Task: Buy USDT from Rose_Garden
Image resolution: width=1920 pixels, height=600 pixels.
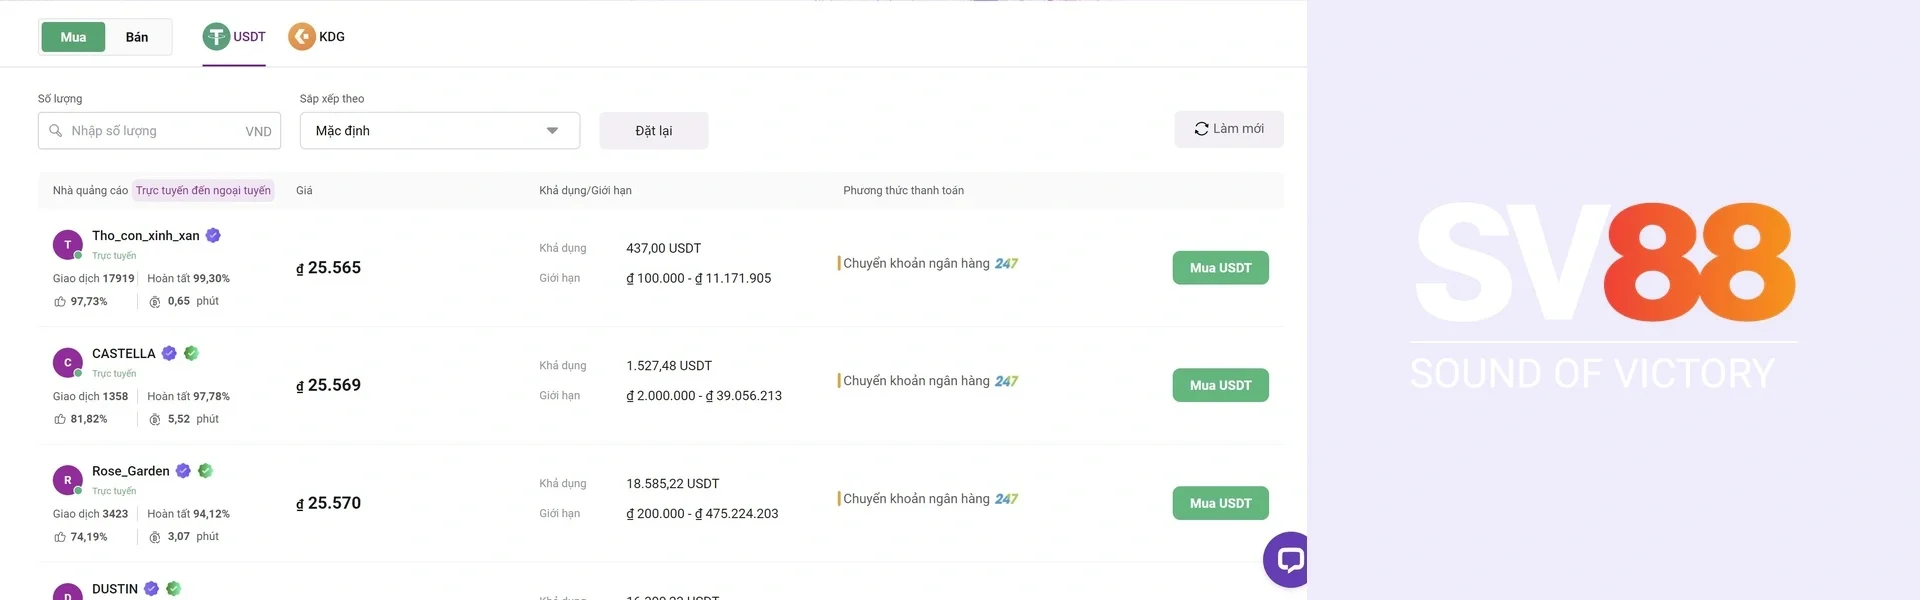Action: (x=1220, y=503)
